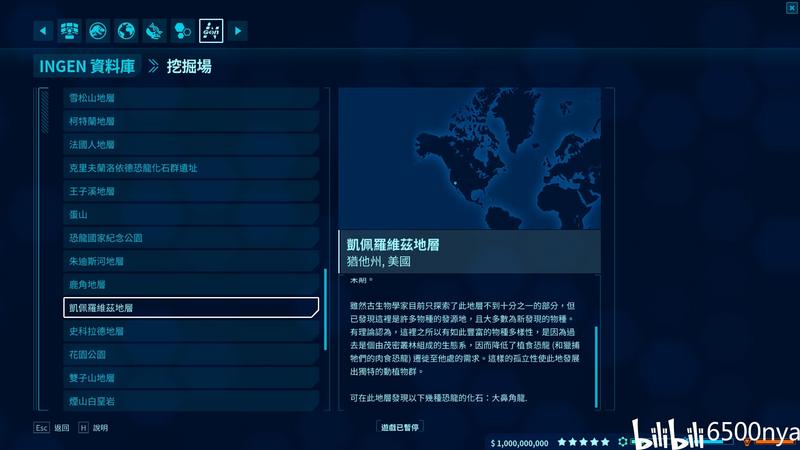The image size is (800, 450).
Task: Select 朱迪斯河地層 entry
Action: point(191,261)
